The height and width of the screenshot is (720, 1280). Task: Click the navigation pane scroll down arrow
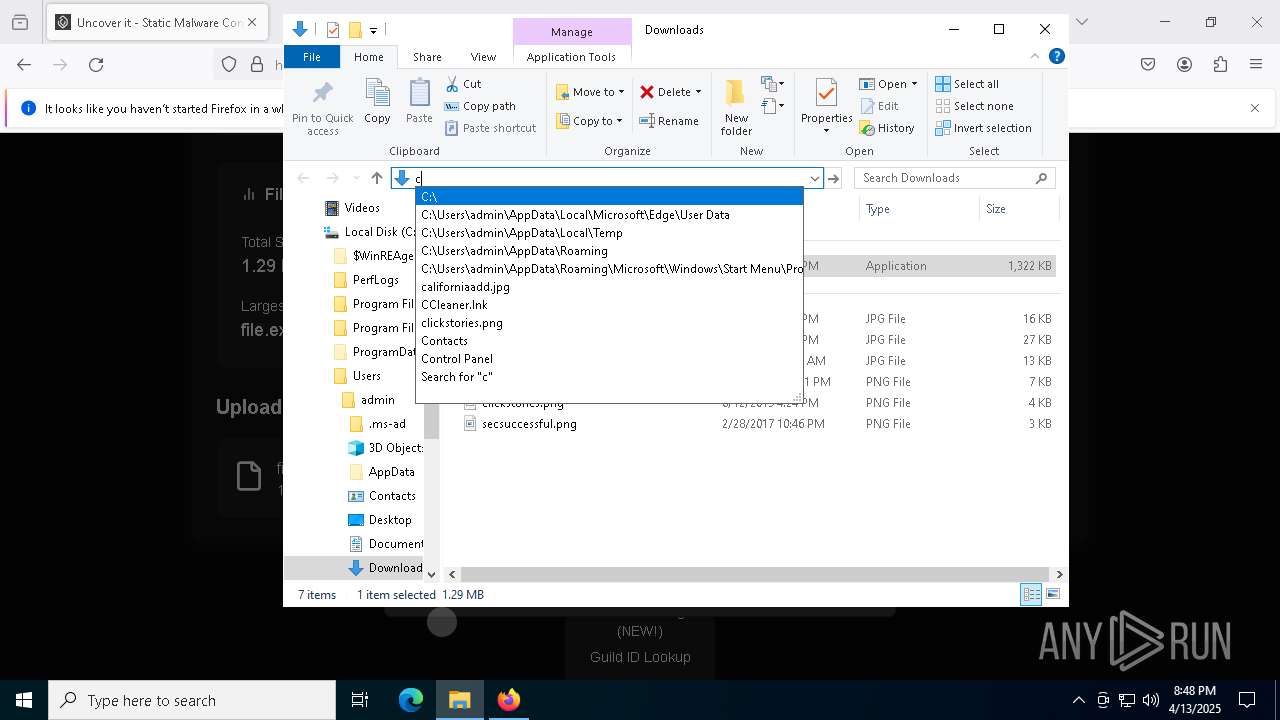[x=431, y=574]
